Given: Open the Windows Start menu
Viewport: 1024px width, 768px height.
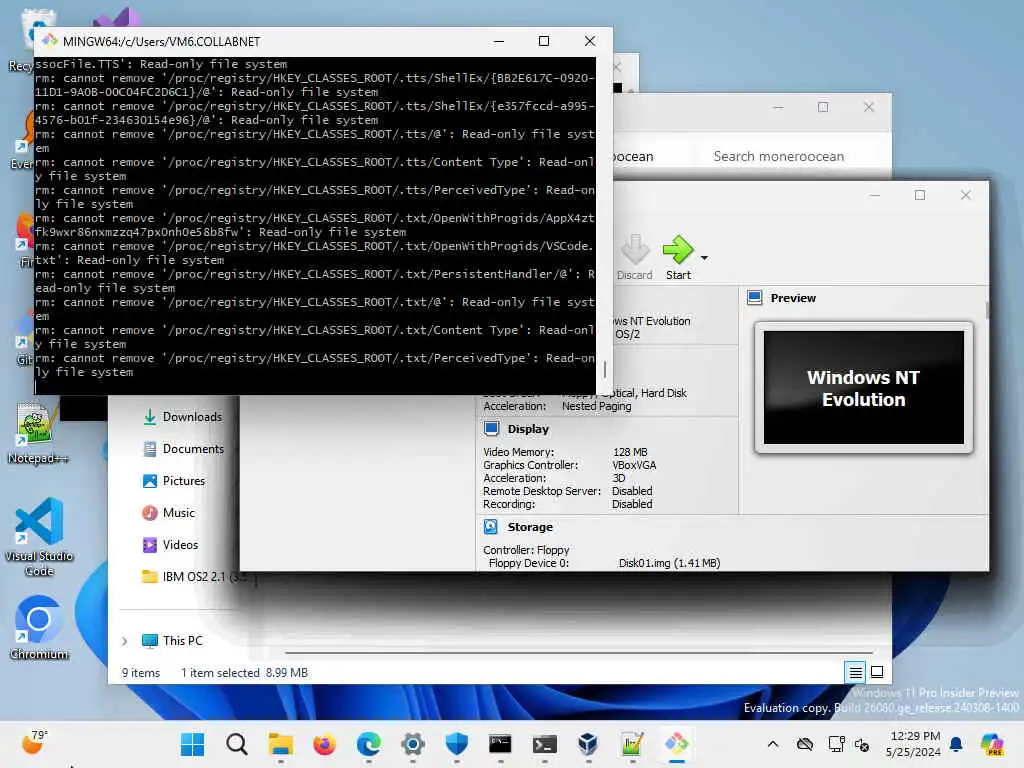Looking at the screenshot, I should (x=193, y=744).
